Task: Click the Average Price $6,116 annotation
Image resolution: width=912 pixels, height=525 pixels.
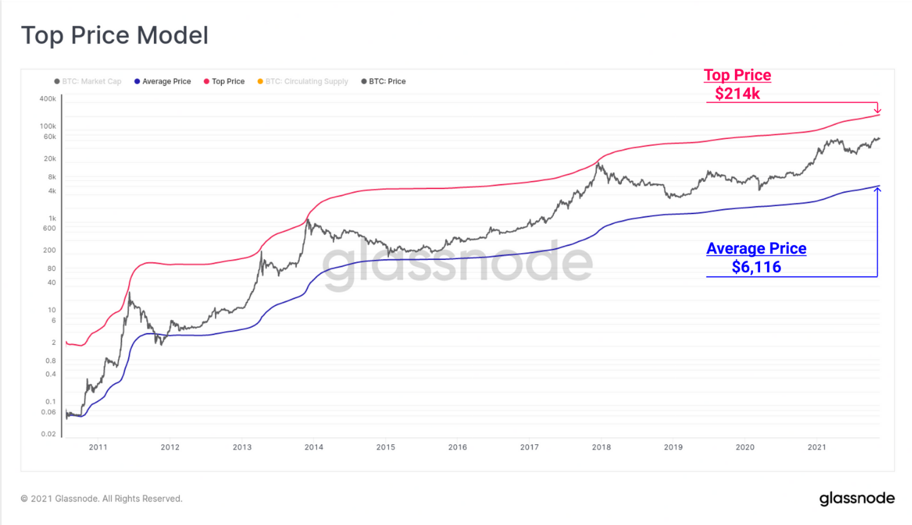Action: coord(756,258)
